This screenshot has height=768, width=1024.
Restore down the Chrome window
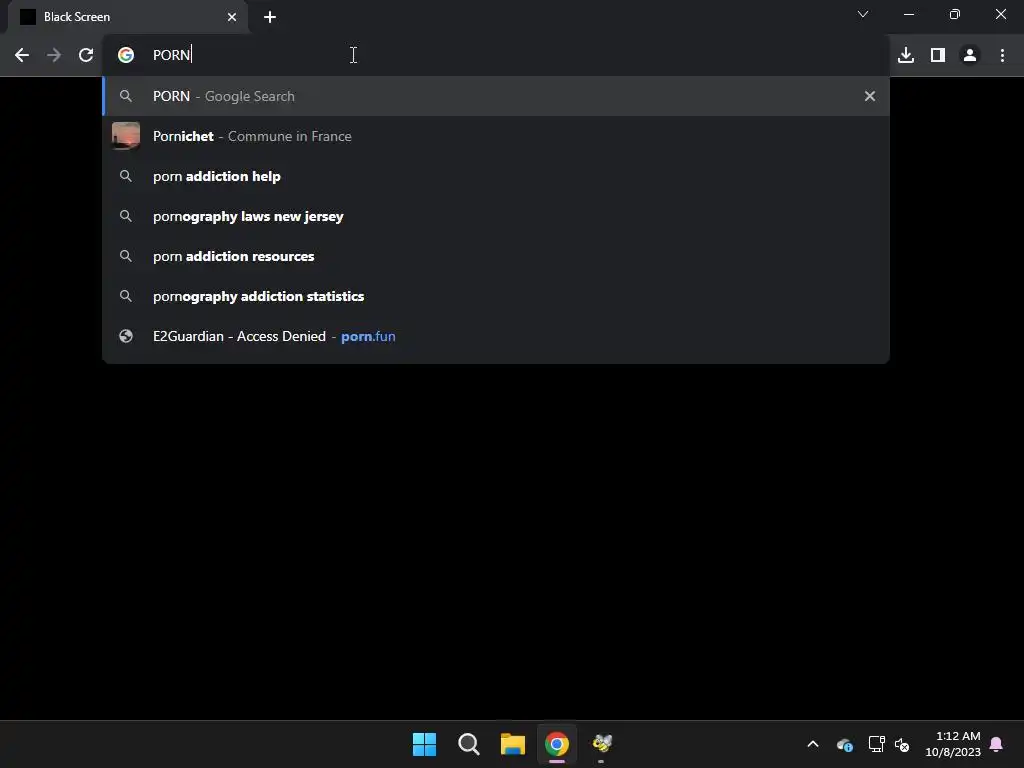(x=954, y=14)
